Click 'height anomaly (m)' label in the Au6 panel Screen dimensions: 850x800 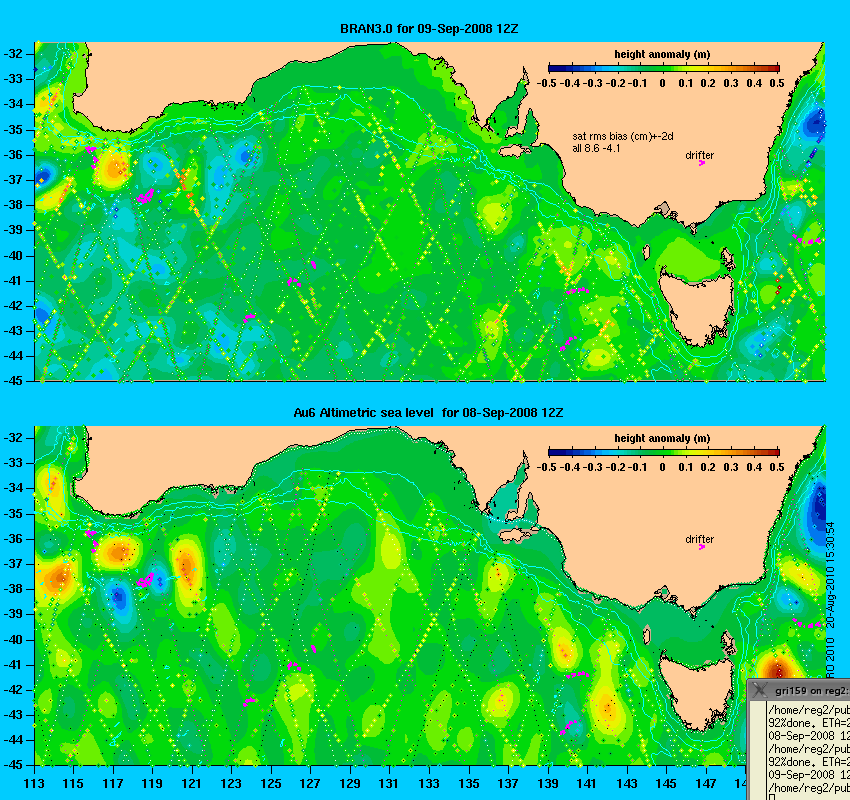[x=662, y=438]
